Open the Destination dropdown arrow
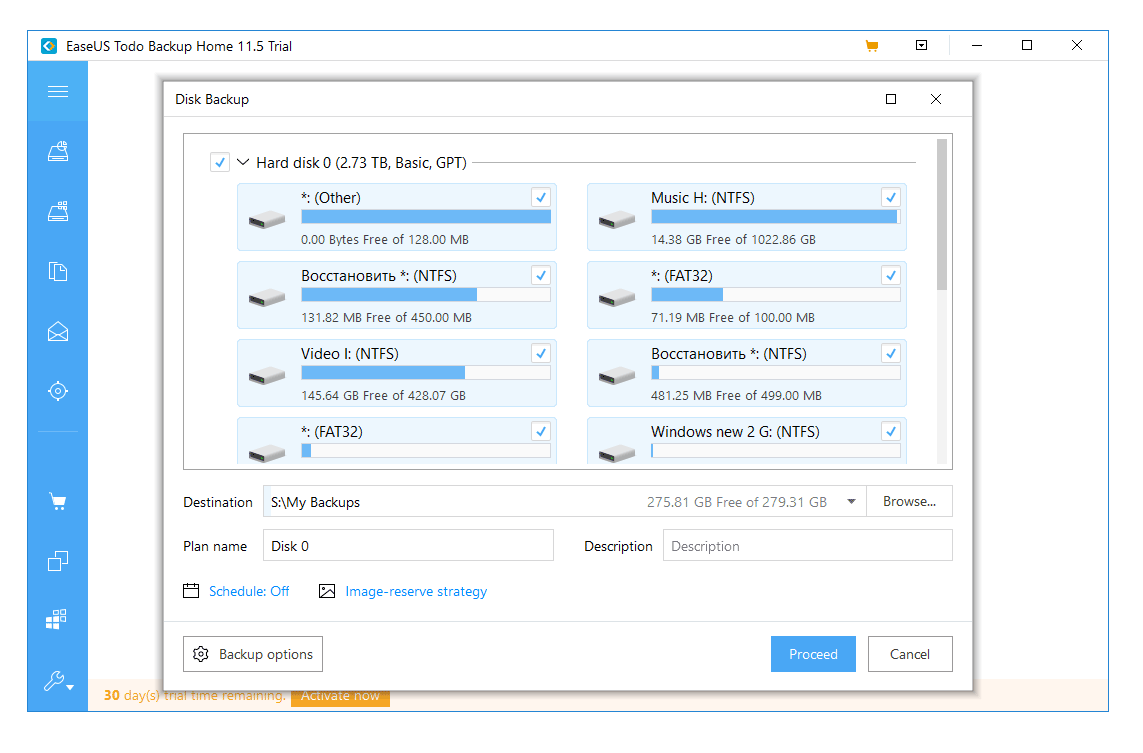This screenshot has width=1143, height=753. [x=851, y=502]
